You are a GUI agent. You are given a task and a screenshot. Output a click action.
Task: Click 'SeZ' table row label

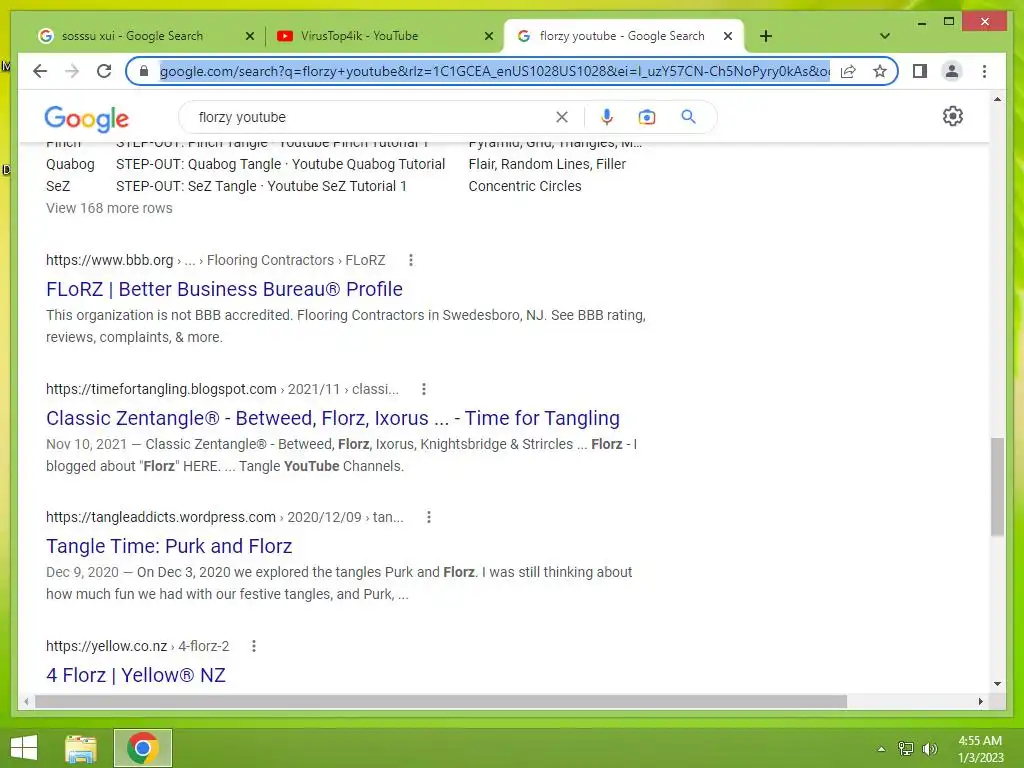click(57, 186)
